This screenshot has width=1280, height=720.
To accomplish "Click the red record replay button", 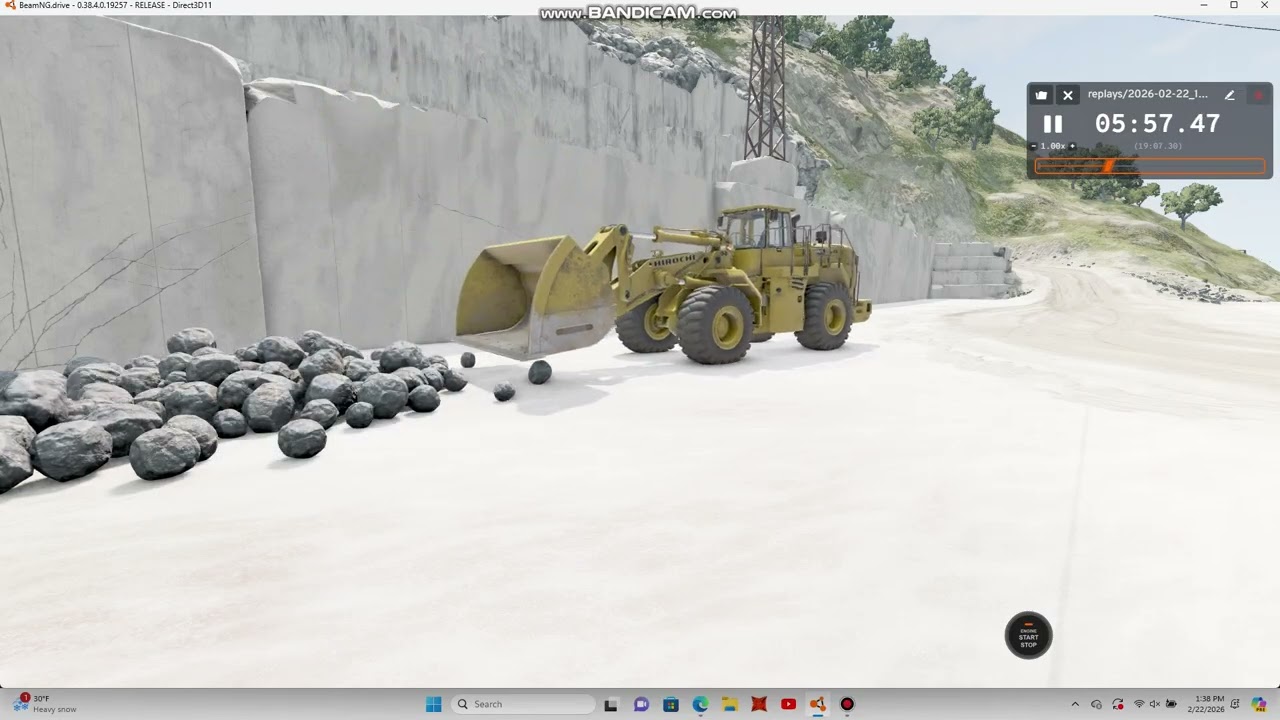I will [x=1258, y=95].
